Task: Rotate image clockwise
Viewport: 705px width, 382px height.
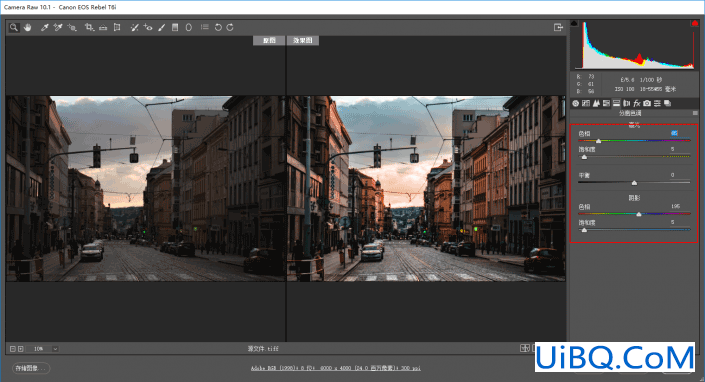Action: [x=230, y=27]
